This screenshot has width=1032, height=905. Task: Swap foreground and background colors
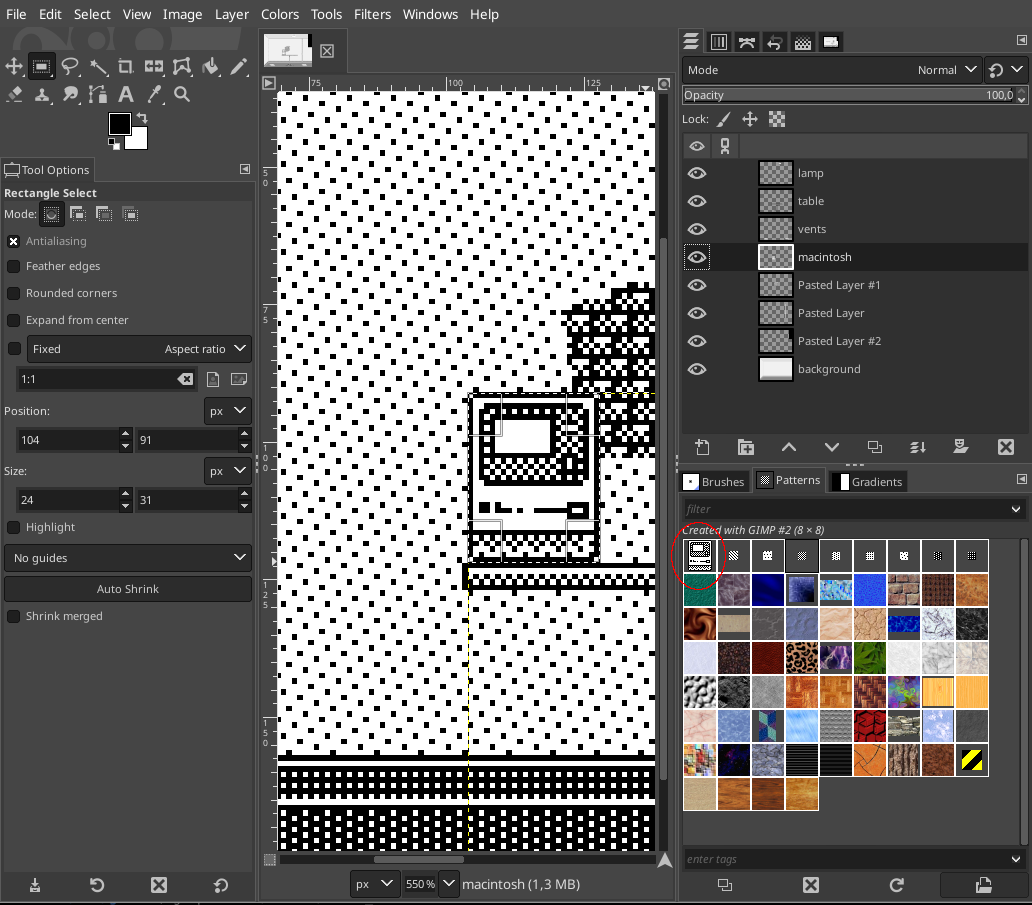pos(142,118)
